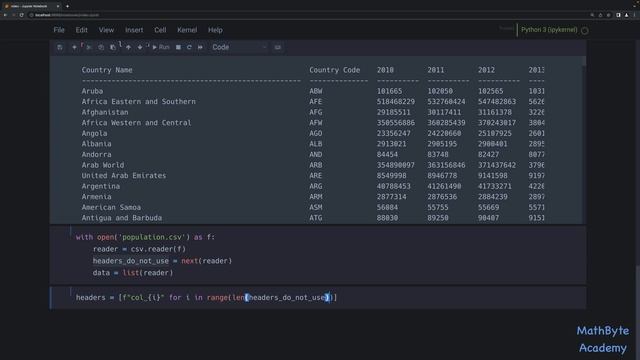
Task: Open the Insert menu
Action: 134,30
